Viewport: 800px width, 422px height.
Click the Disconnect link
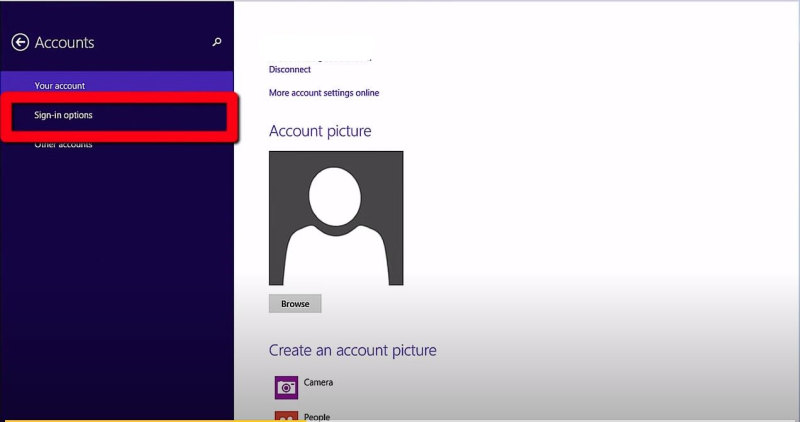pos(289,70)
